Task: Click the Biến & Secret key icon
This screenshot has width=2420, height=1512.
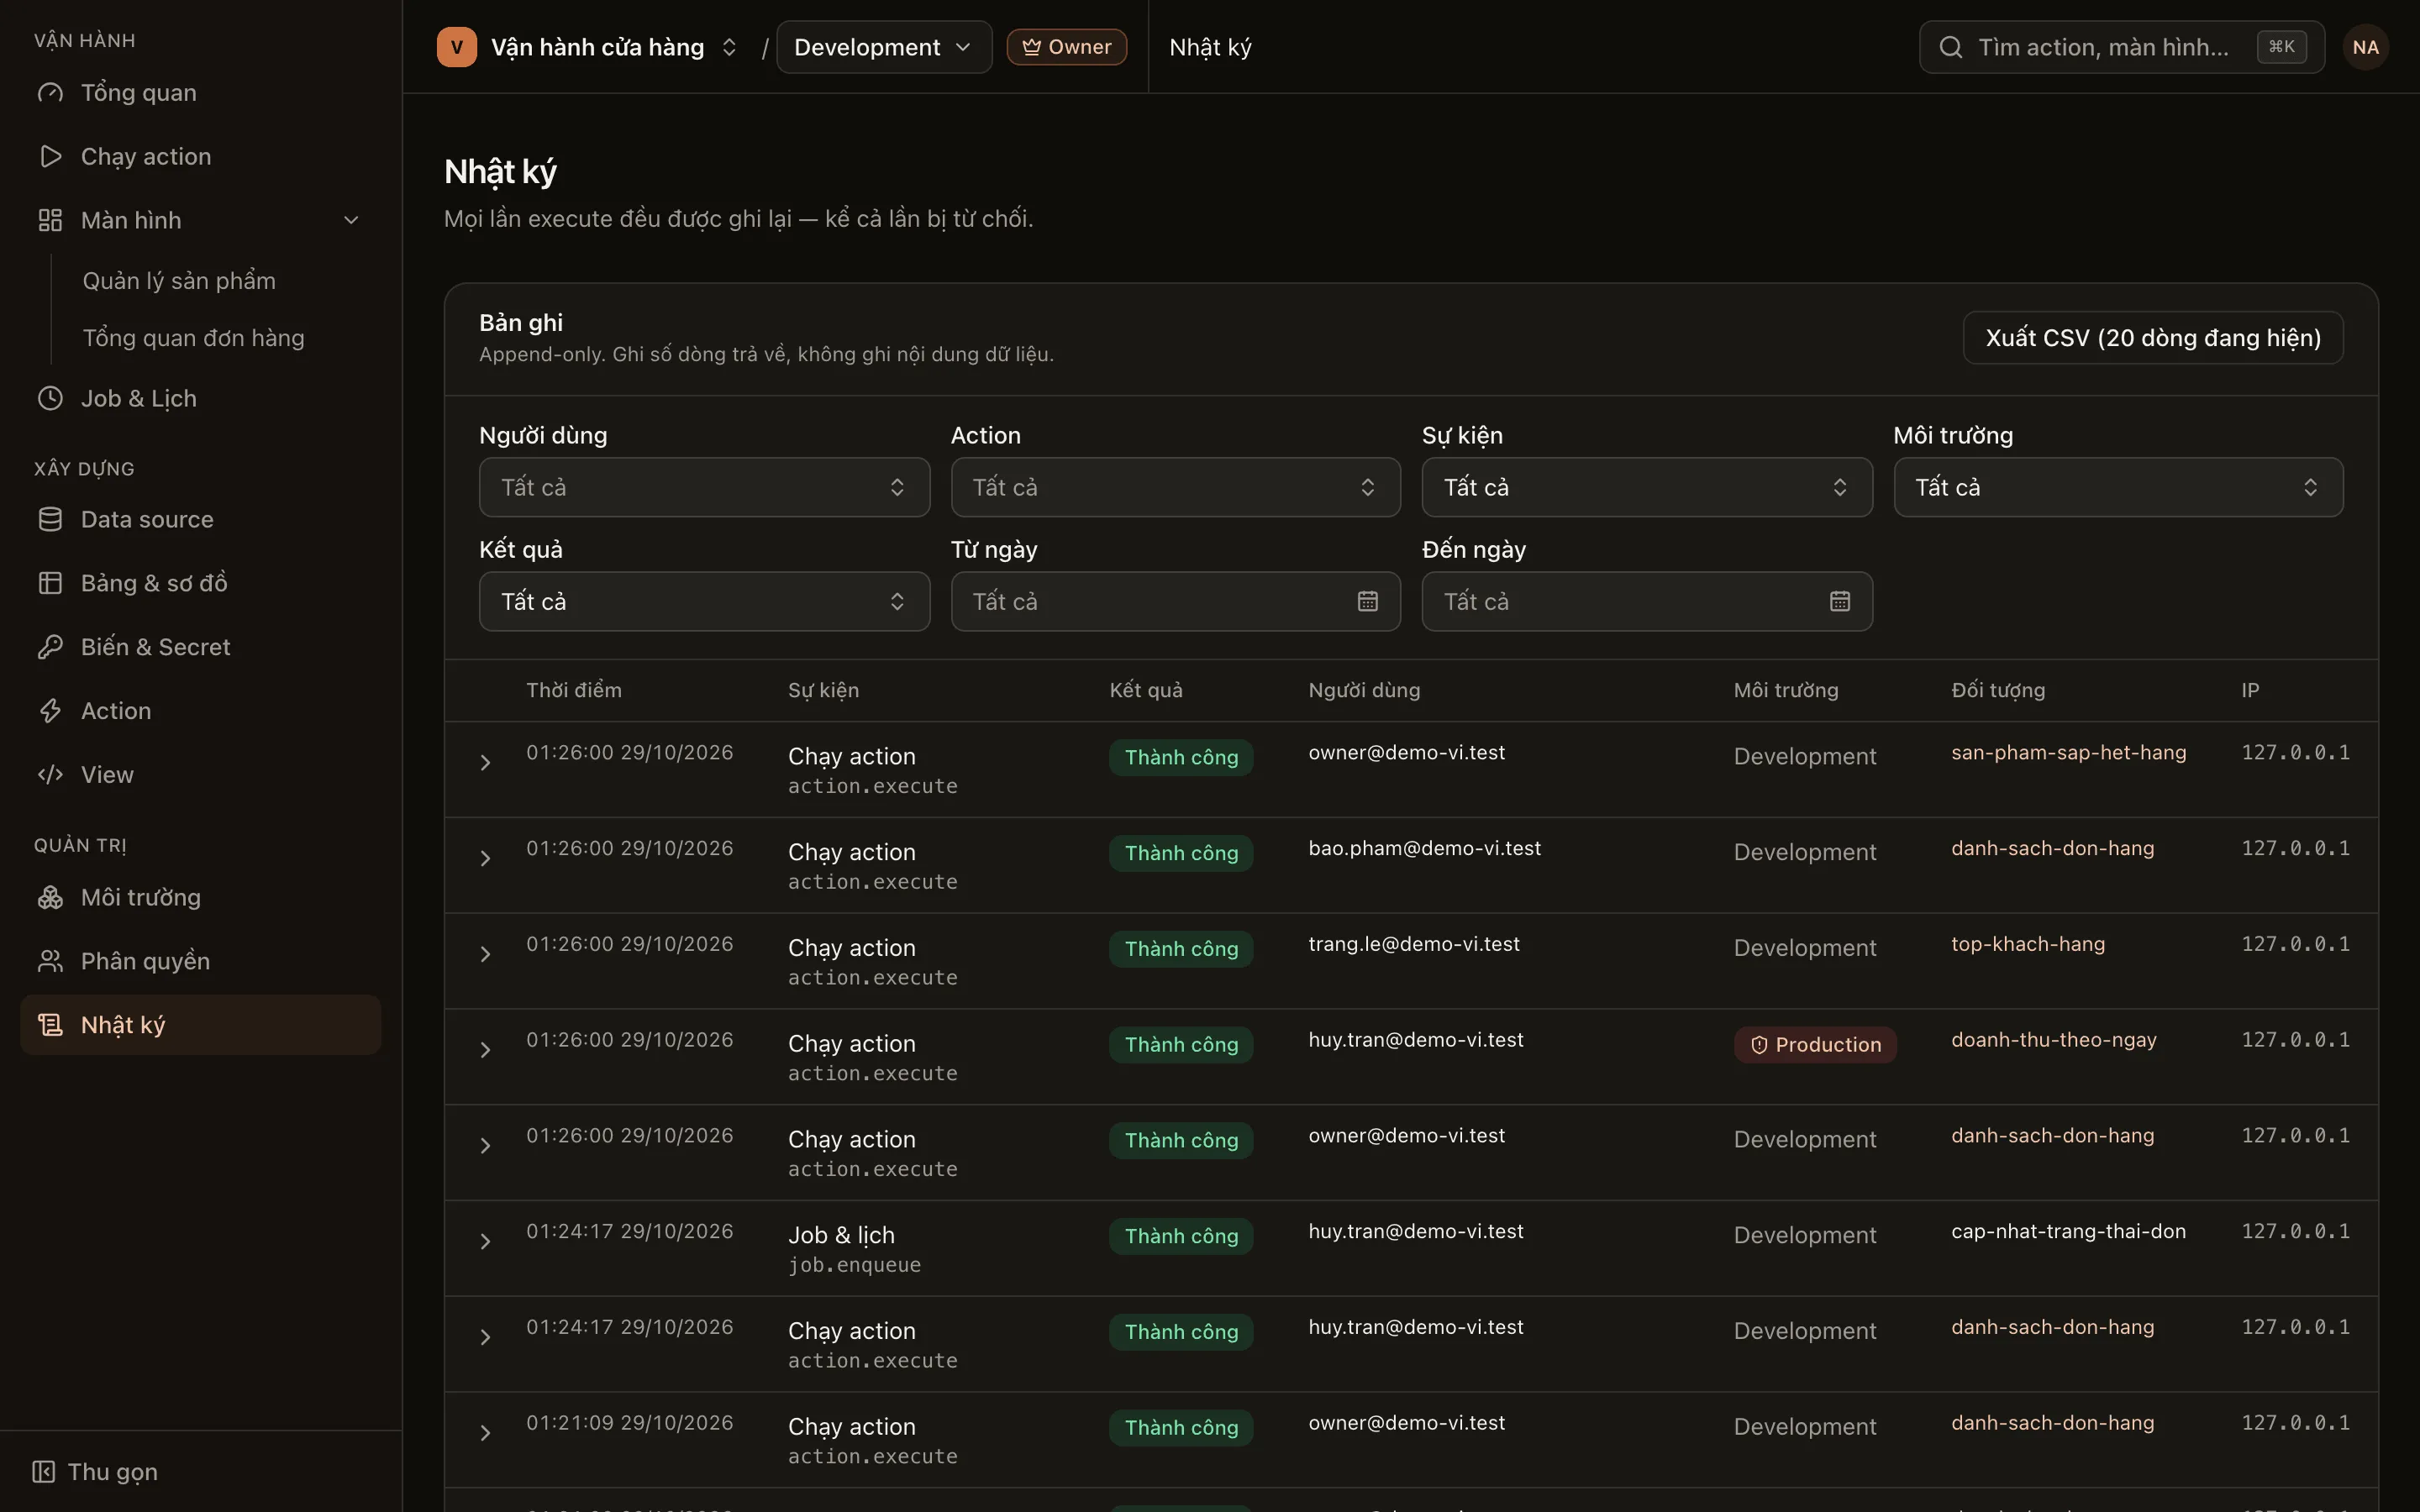Action: (50, 647)
